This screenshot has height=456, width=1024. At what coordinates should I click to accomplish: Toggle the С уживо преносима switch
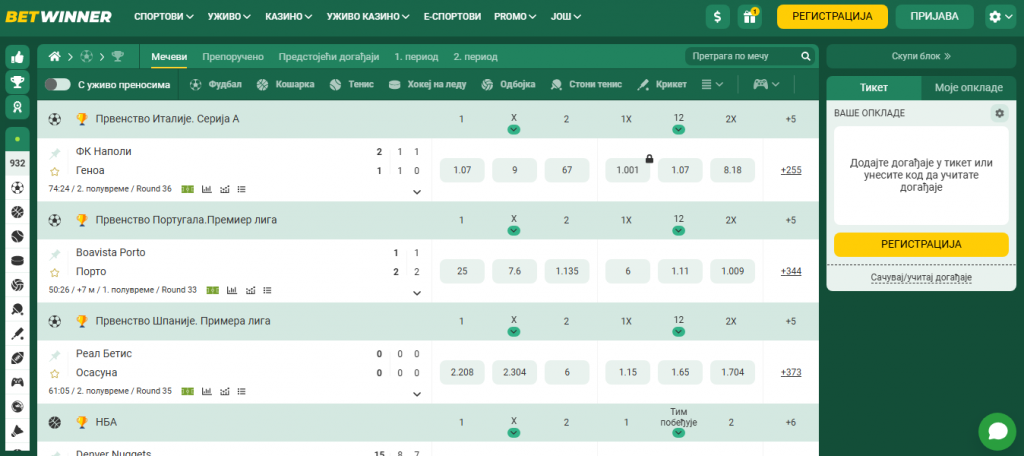pos(58,84)
